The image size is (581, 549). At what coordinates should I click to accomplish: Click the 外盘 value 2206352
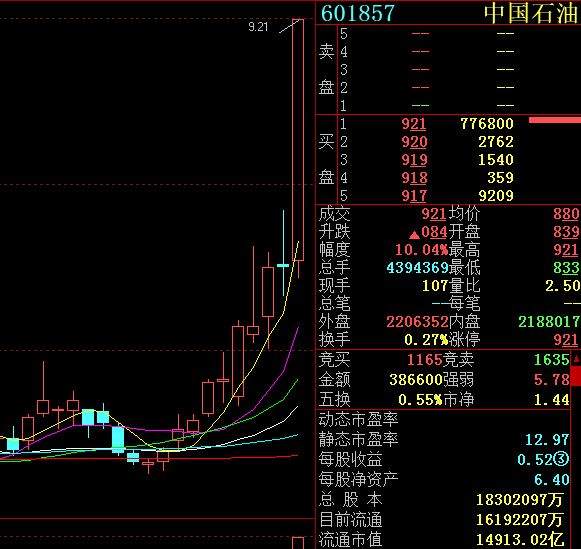click(417, 322)
